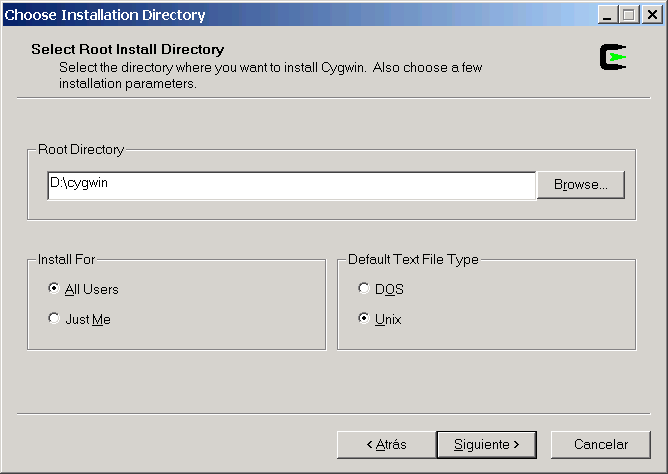Image resolution: width=668 pixels, height=474 pixels.
Task: Click the Install For group label
Action: point(66,259)
